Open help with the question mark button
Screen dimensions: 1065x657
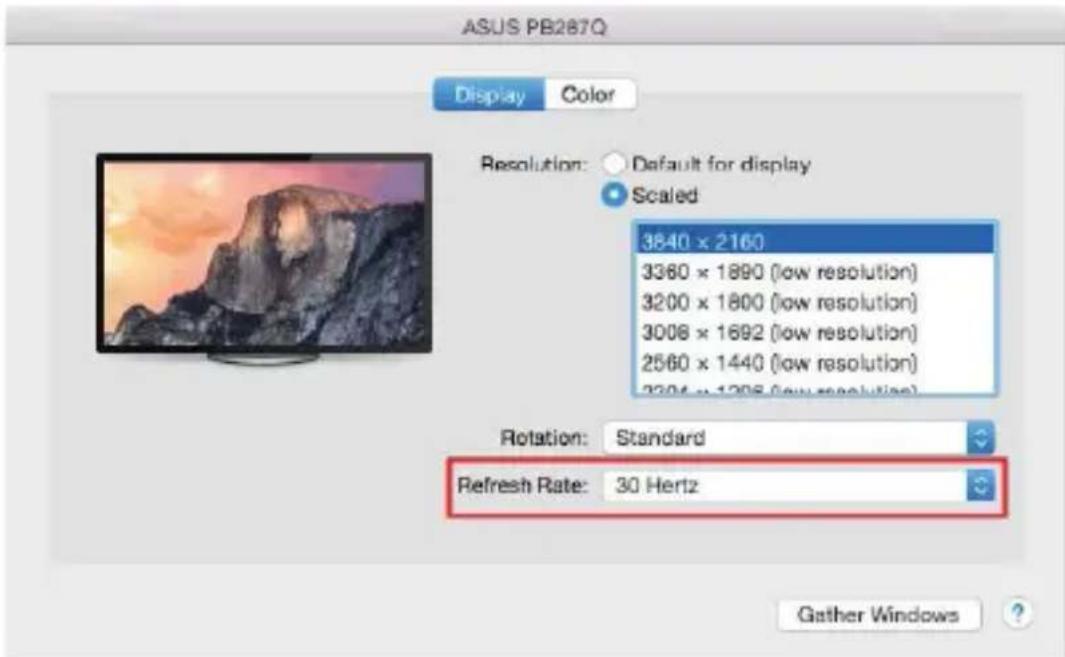click(x=1017, y=614)
